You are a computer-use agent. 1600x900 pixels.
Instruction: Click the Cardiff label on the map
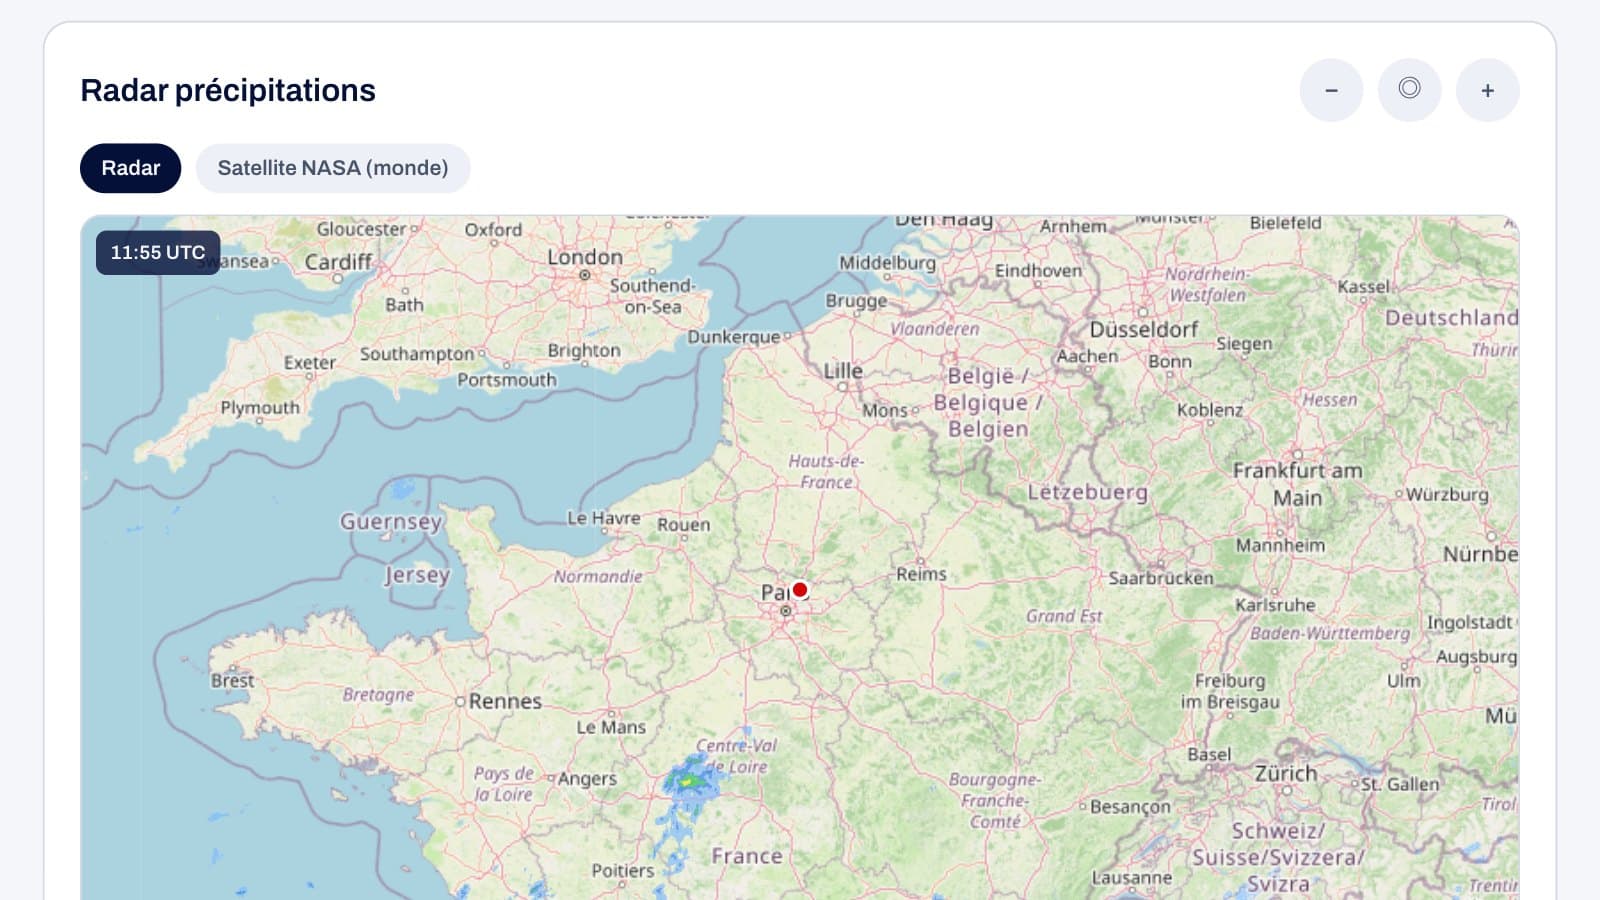click(x=338, y=262)
